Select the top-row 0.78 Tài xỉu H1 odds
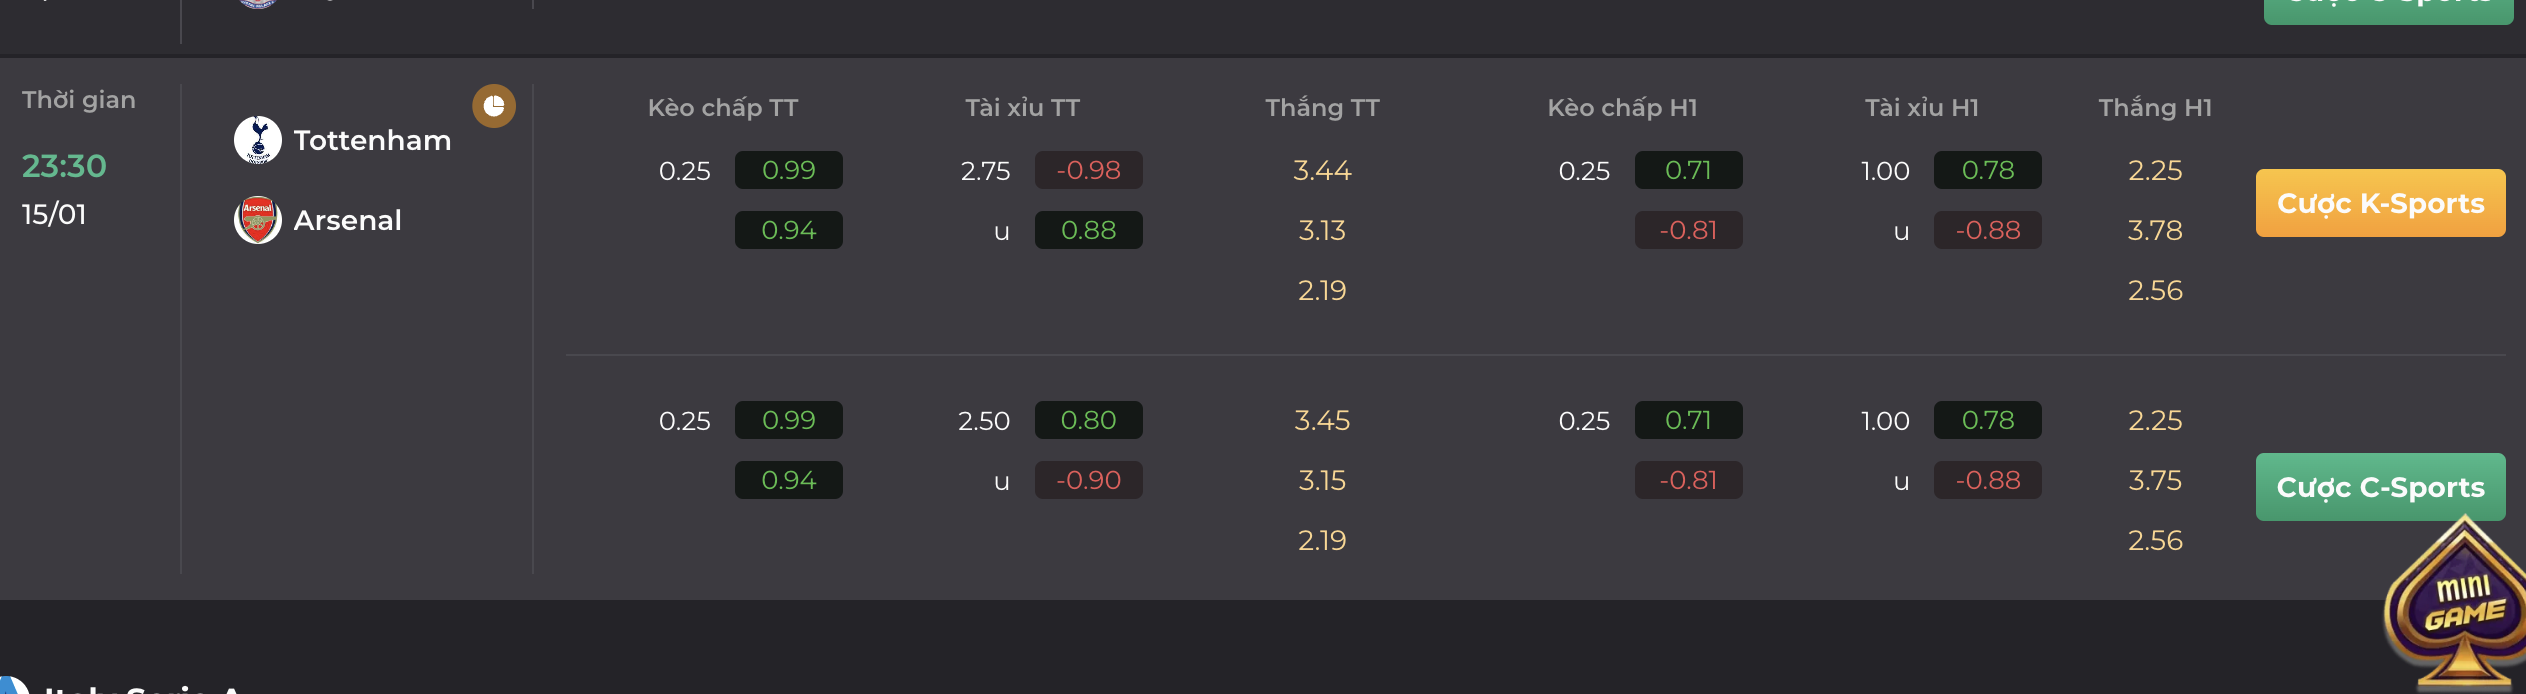The width and height of the screenshot is (2526, 694). pyautogui.click(x=1988, y=170)
